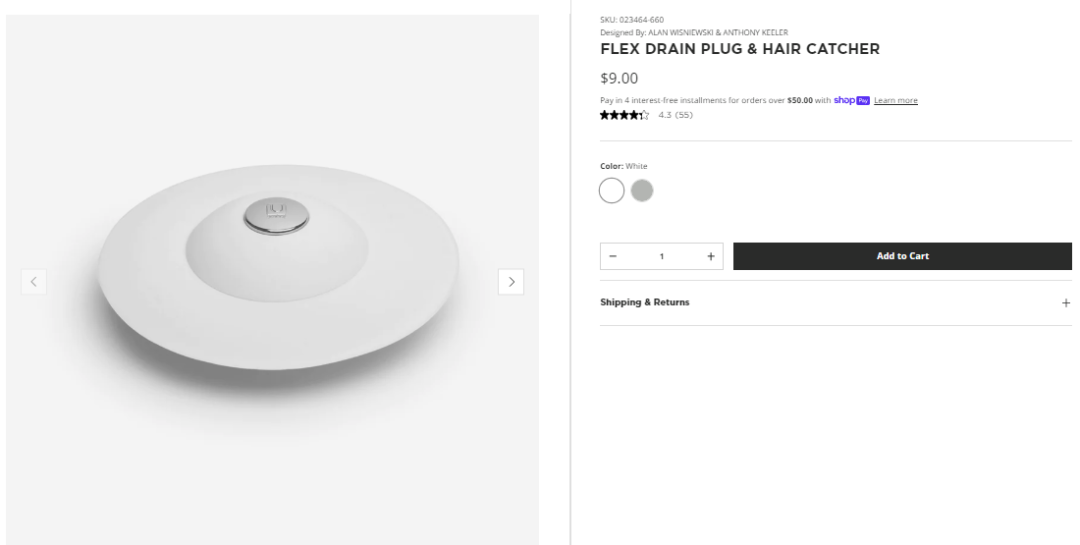The image size is (1080, 545).
Task: Choose the Grey color swatch
Action: click(x=642, y=191)
